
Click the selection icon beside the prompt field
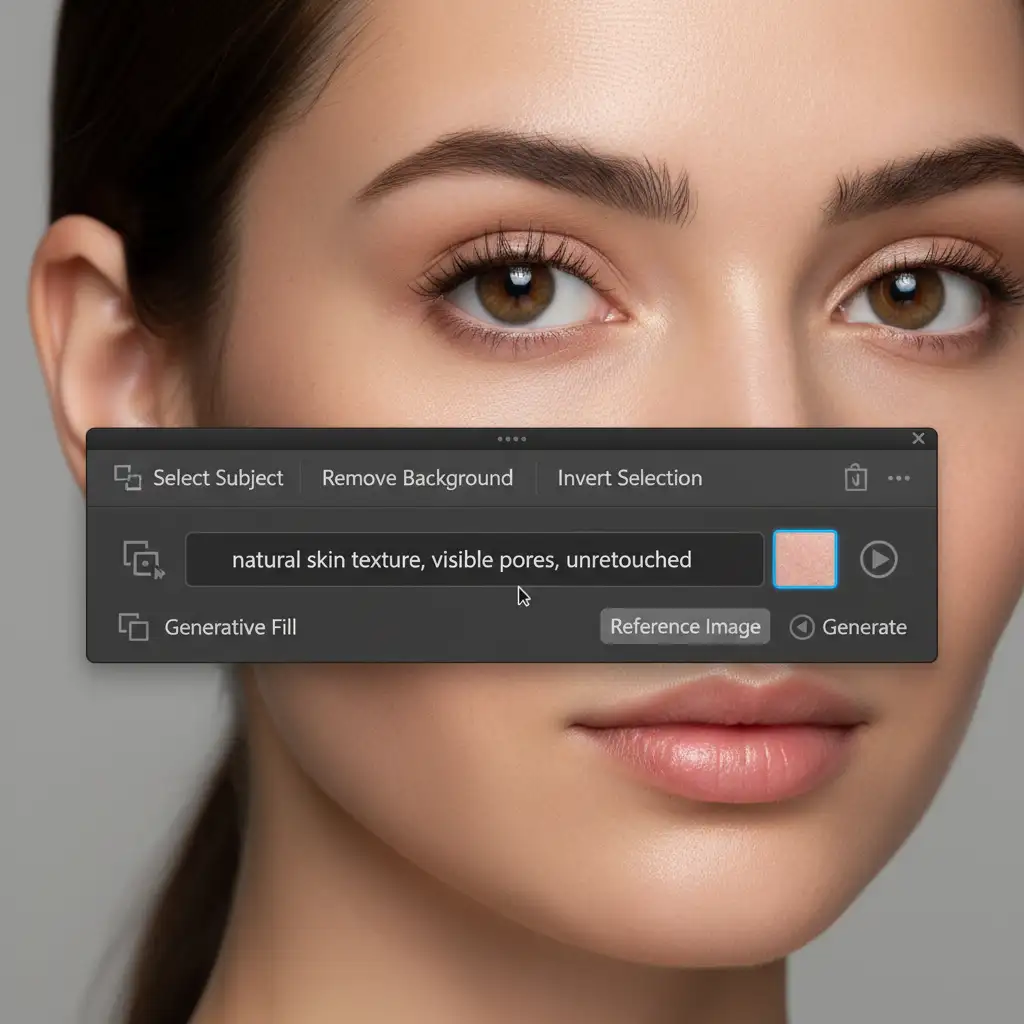click(143, 559)
